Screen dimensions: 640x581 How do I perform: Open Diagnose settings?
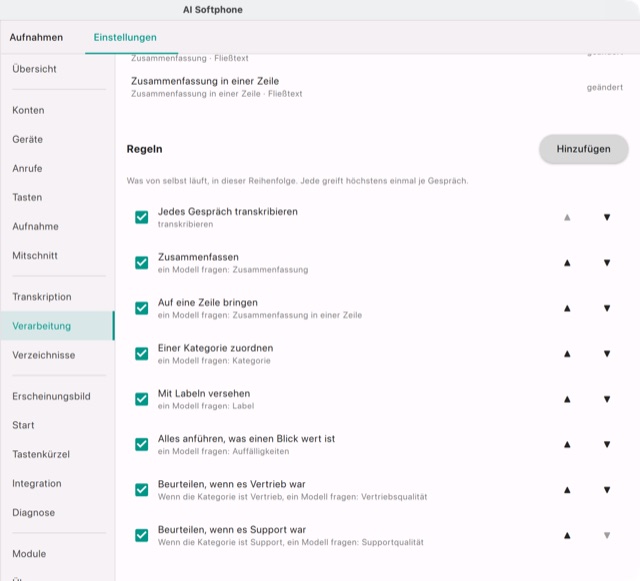pos(57,512)
